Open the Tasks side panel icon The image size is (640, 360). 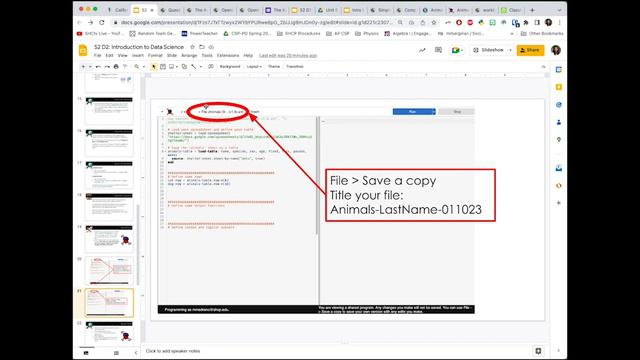coord(559,105)
